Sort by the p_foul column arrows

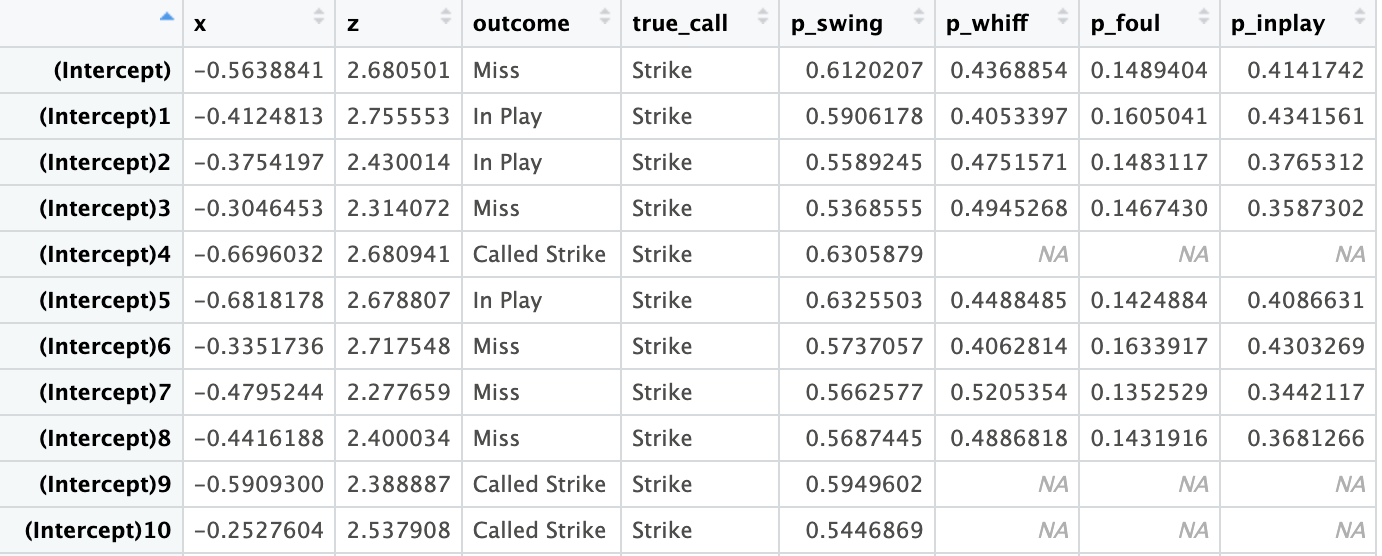pos(1205,17)
